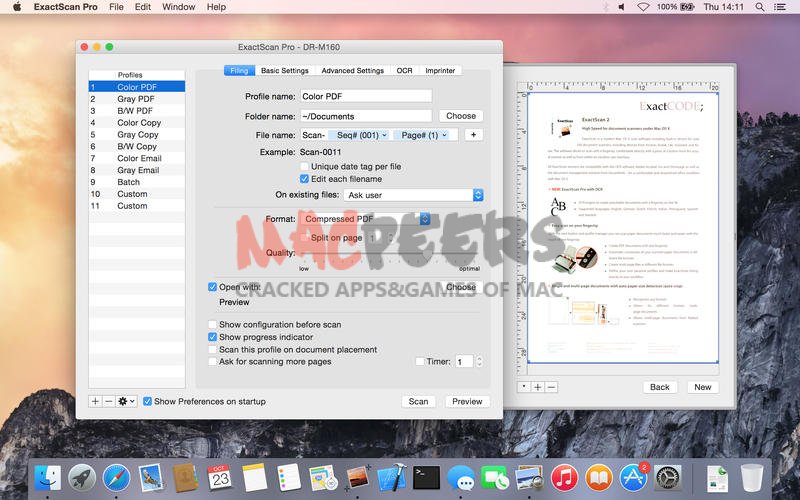Launch Safari from the Dock
This screenshot has width=800, height=500.
click(x=116, y=478)
